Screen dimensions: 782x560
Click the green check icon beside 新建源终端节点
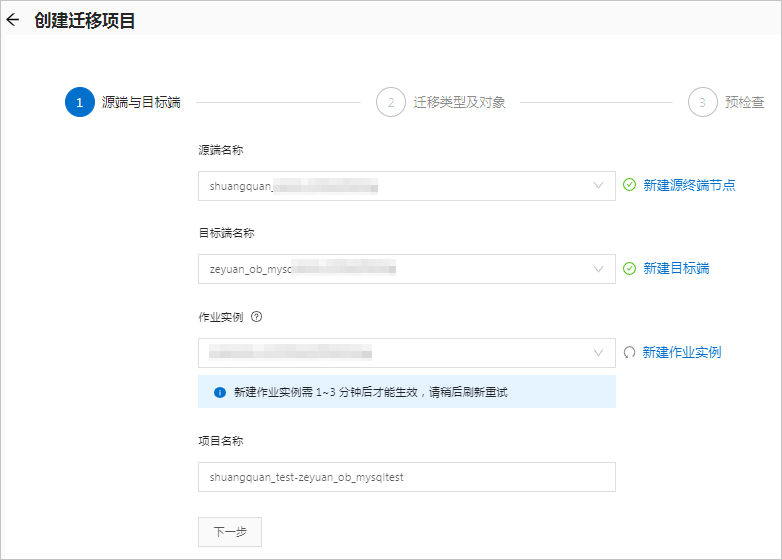click(629, 185)
